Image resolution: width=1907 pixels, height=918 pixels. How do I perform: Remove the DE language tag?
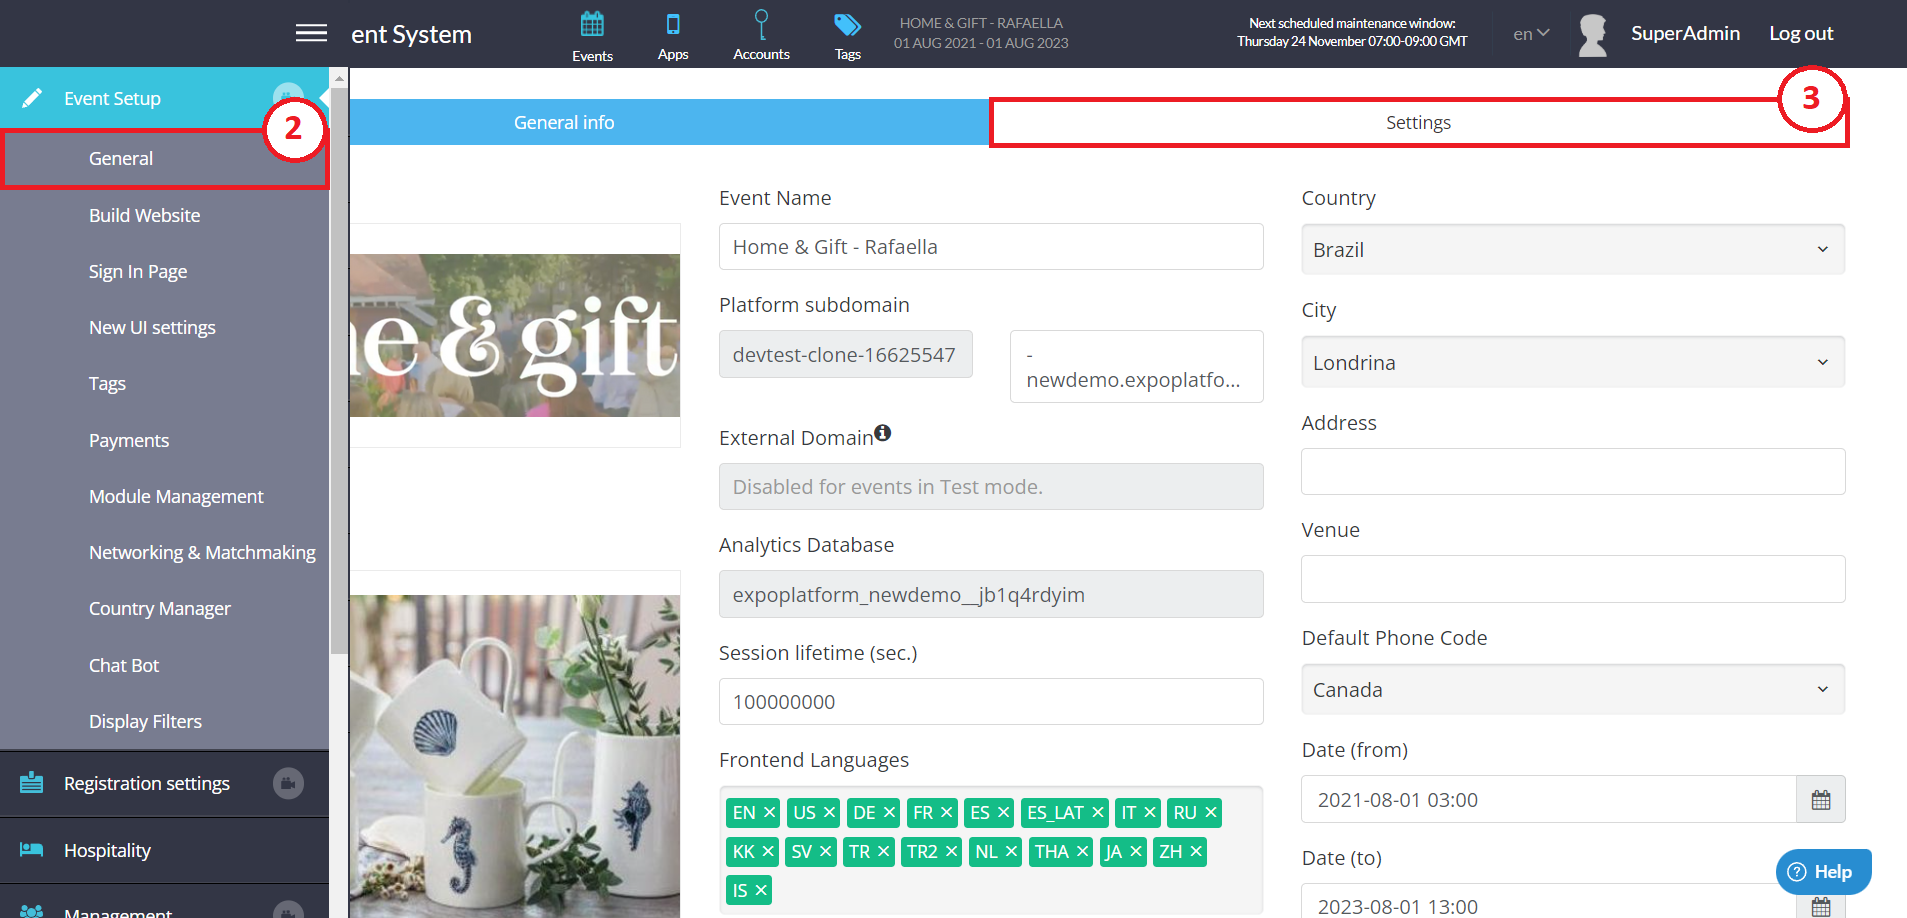coord(889,813)
